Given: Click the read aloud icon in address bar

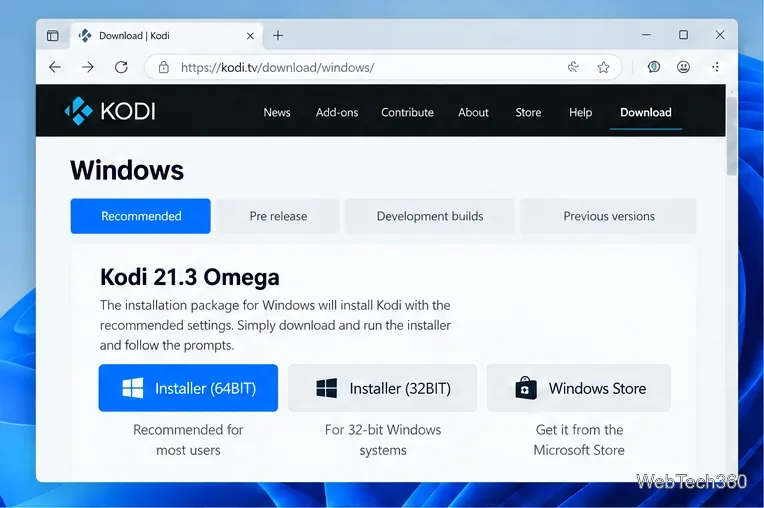Looking at the screenshot, I should [573, 67].
